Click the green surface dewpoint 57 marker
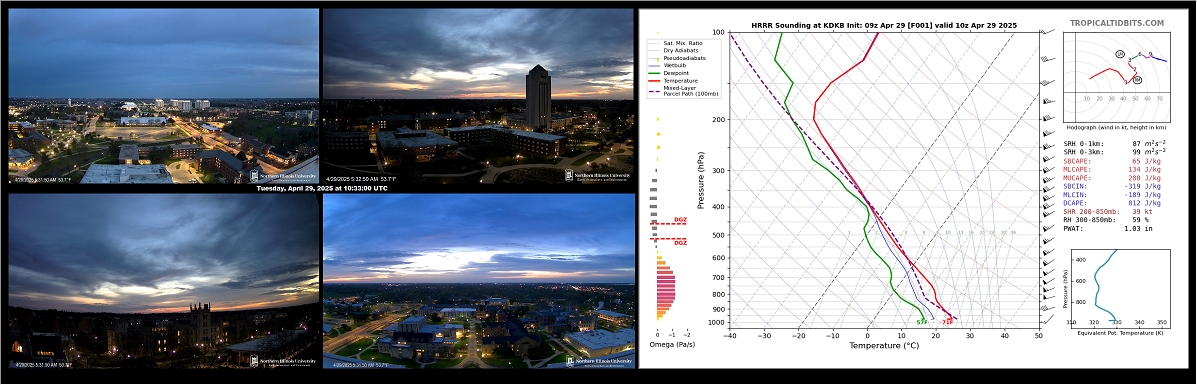 click(921, 322)
